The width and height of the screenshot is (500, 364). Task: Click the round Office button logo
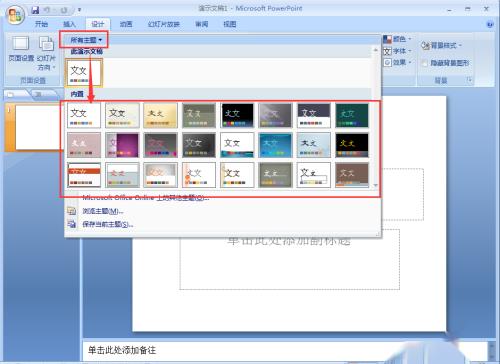tap(16, 15)
